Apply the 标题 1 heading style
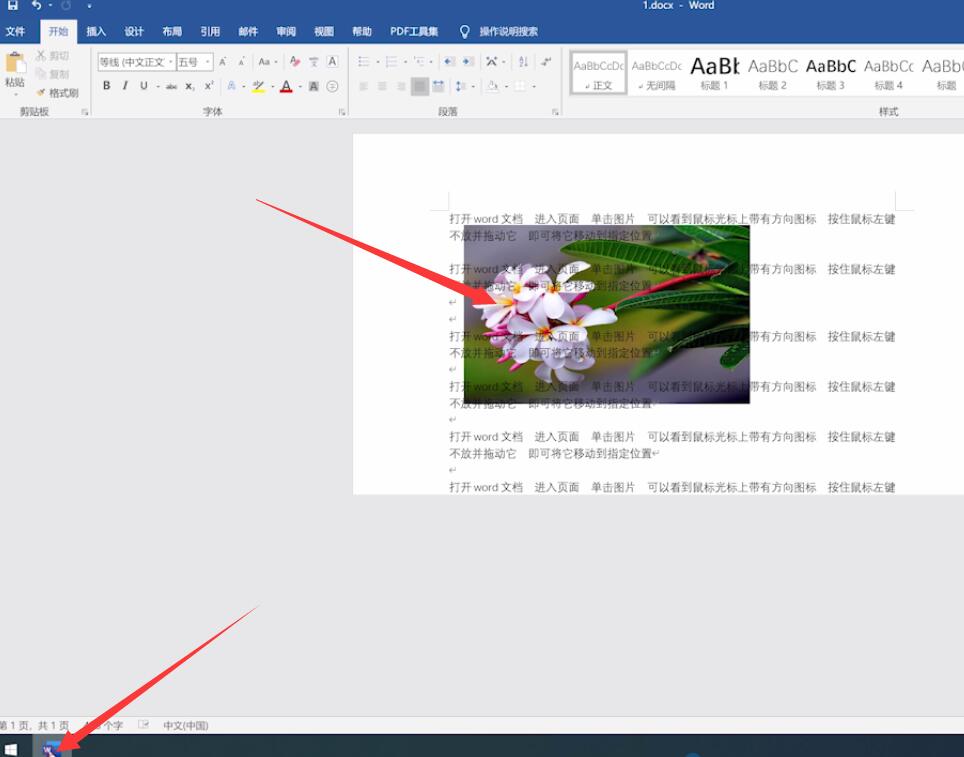Screen dimensions: 964x757 click(x=714, y=73)
